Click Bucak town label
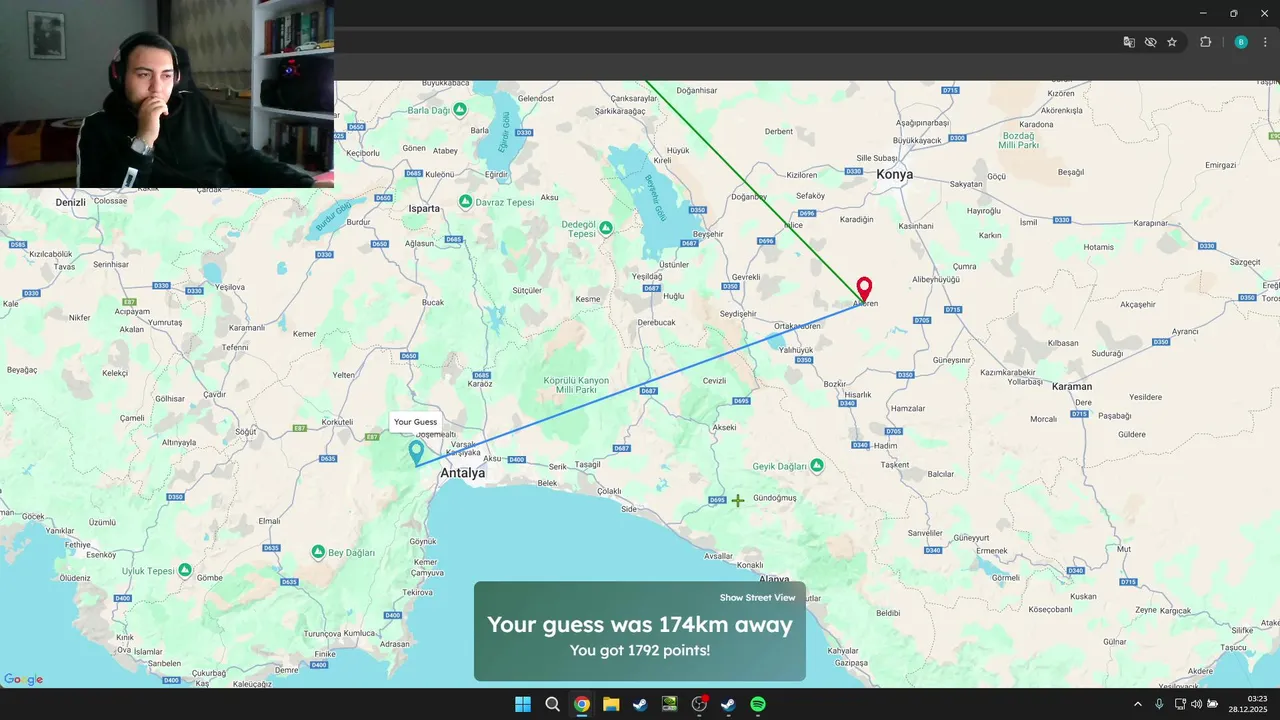This screenshot has height=720, width=1280. click(x=433, y=302)
